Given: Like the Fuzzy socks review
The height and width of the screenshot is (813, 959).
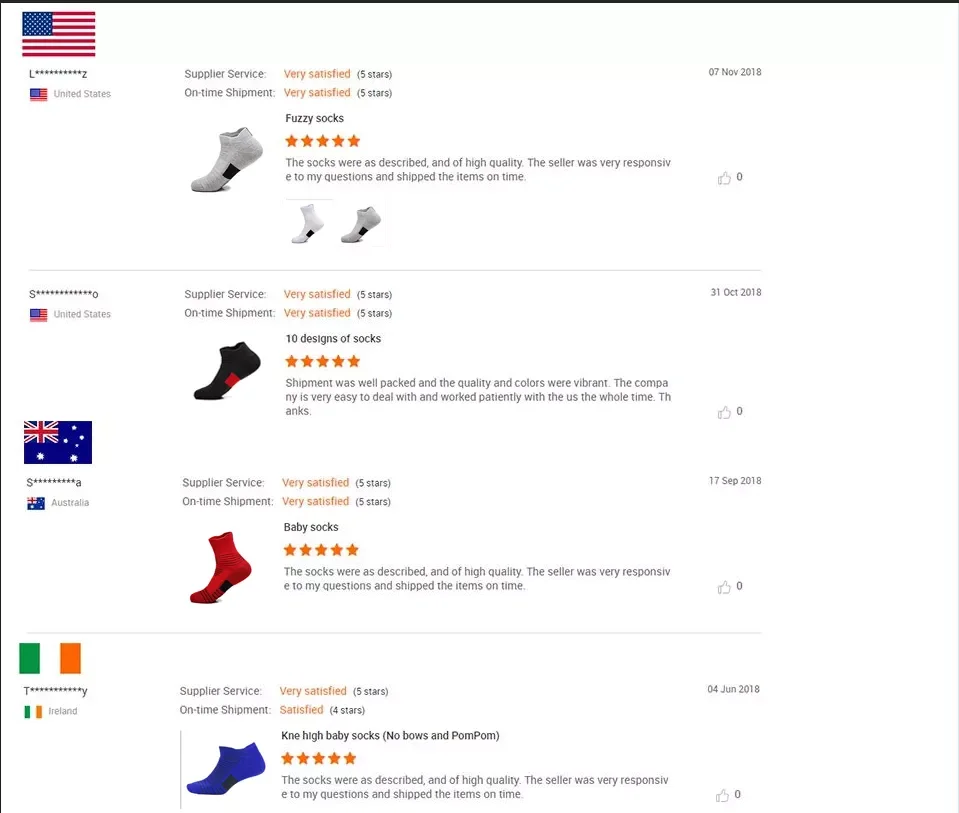Looking at the screenshot, I should (724, 178).
